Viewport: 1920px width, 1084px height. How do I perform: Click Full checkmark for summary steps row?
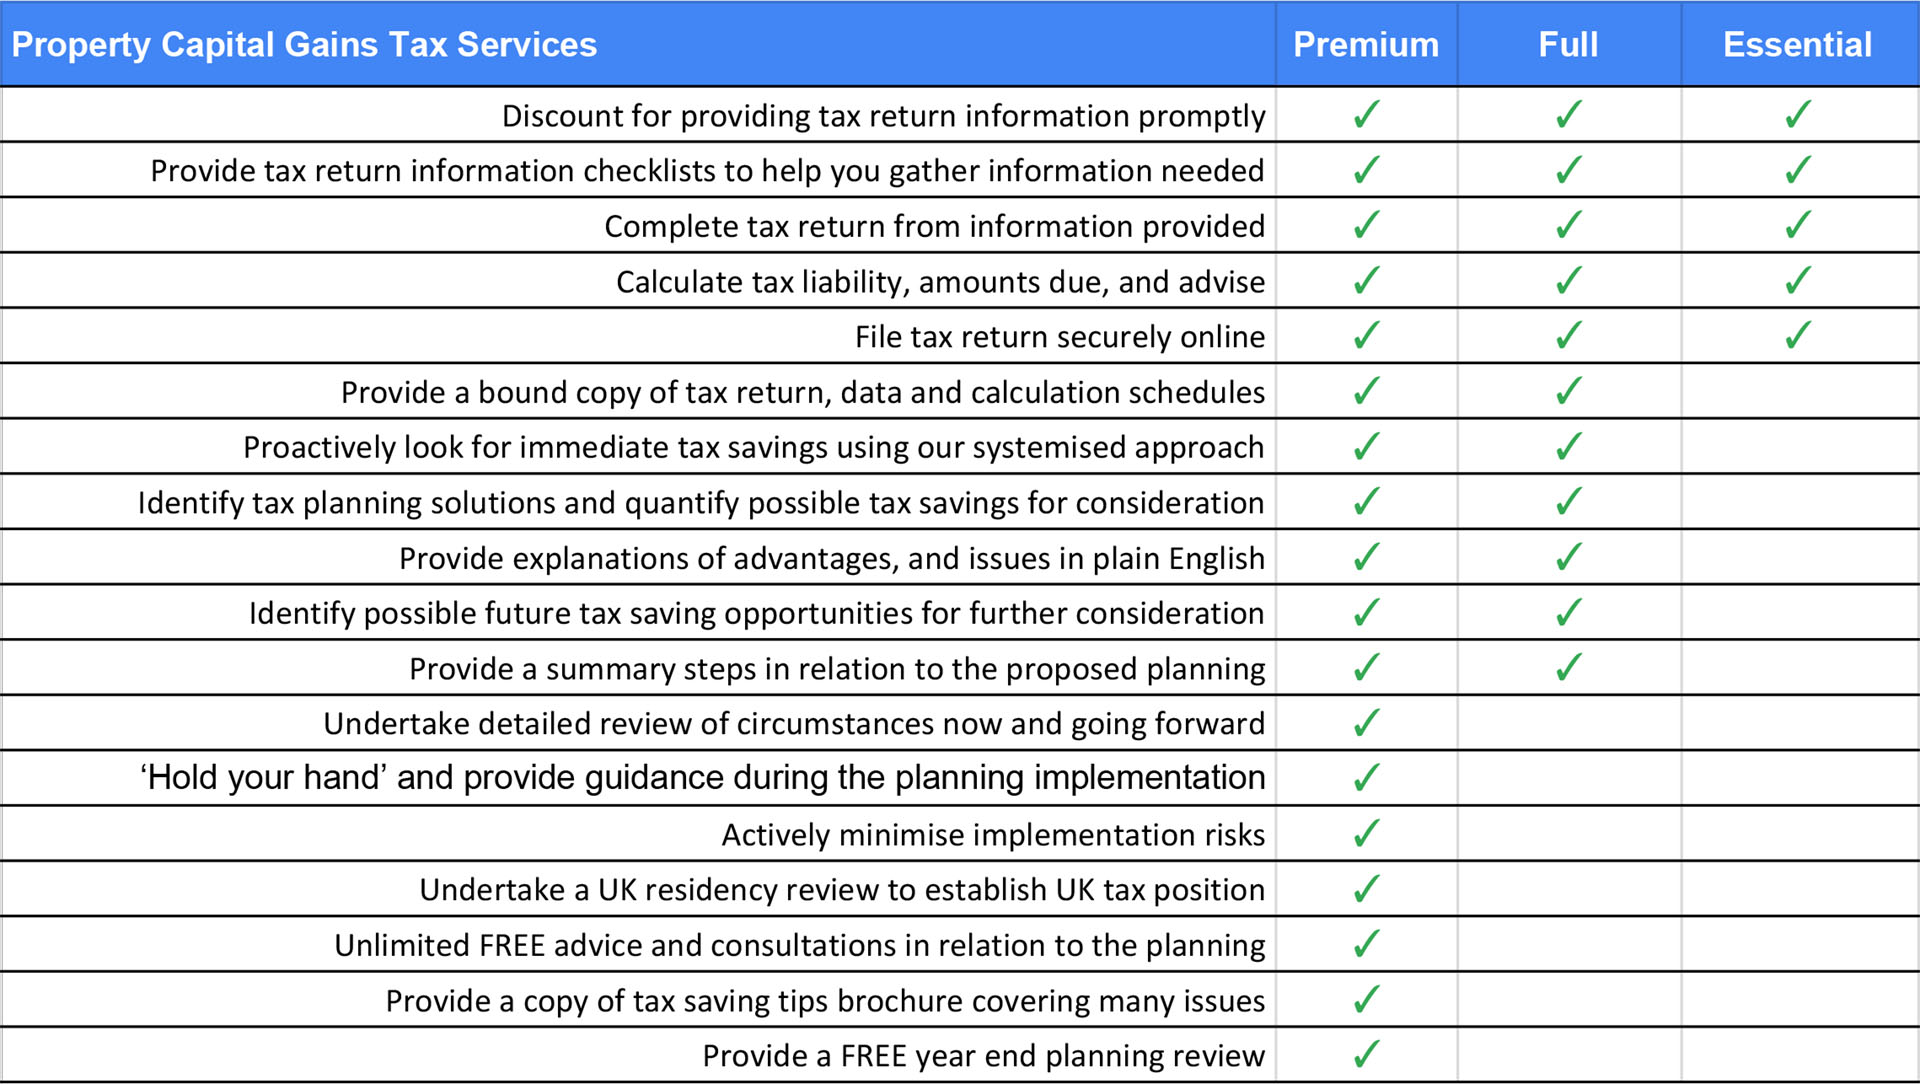click(1568, 667)
